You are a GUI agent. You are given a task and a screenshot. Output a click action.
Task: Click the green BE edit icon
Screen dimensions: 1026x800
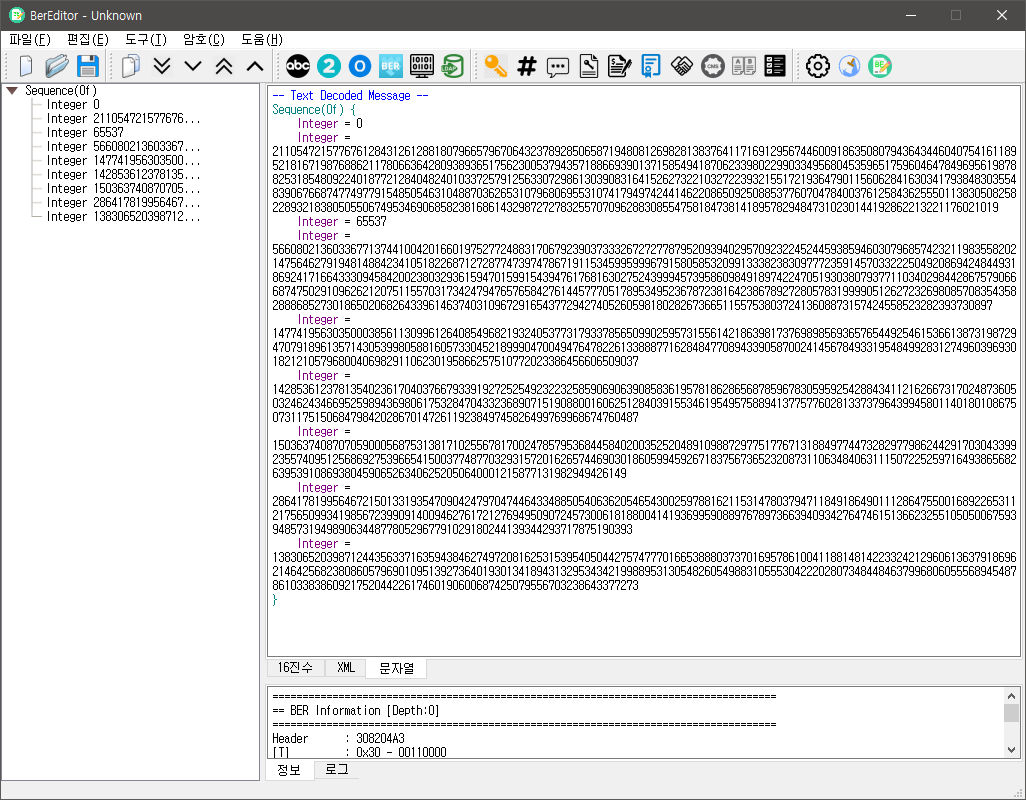(x=880, y=66)
